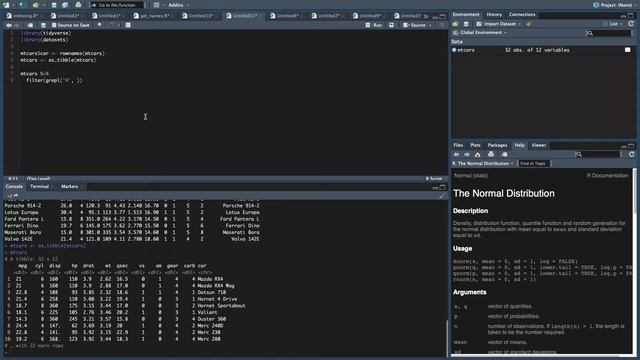Screen dimensions: 640x360
Task: Open the R: The Normal Distribution topic dropdown
Action: coord(483,163)
